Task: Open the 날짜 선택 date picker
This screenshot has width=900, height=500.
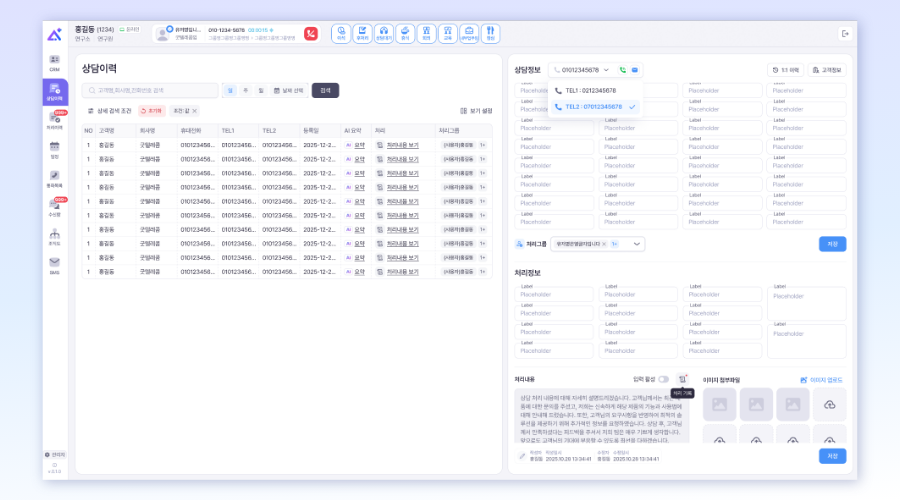Action: point(289,90)
